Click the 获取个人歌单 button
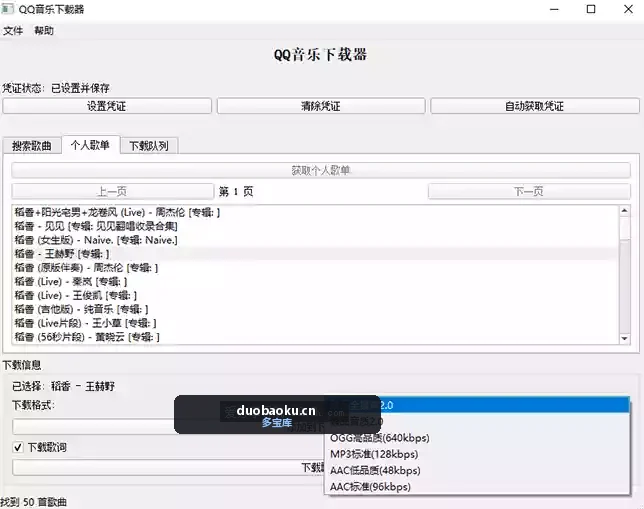The height and width of the screenshot is (509, 644). (321, 170)
